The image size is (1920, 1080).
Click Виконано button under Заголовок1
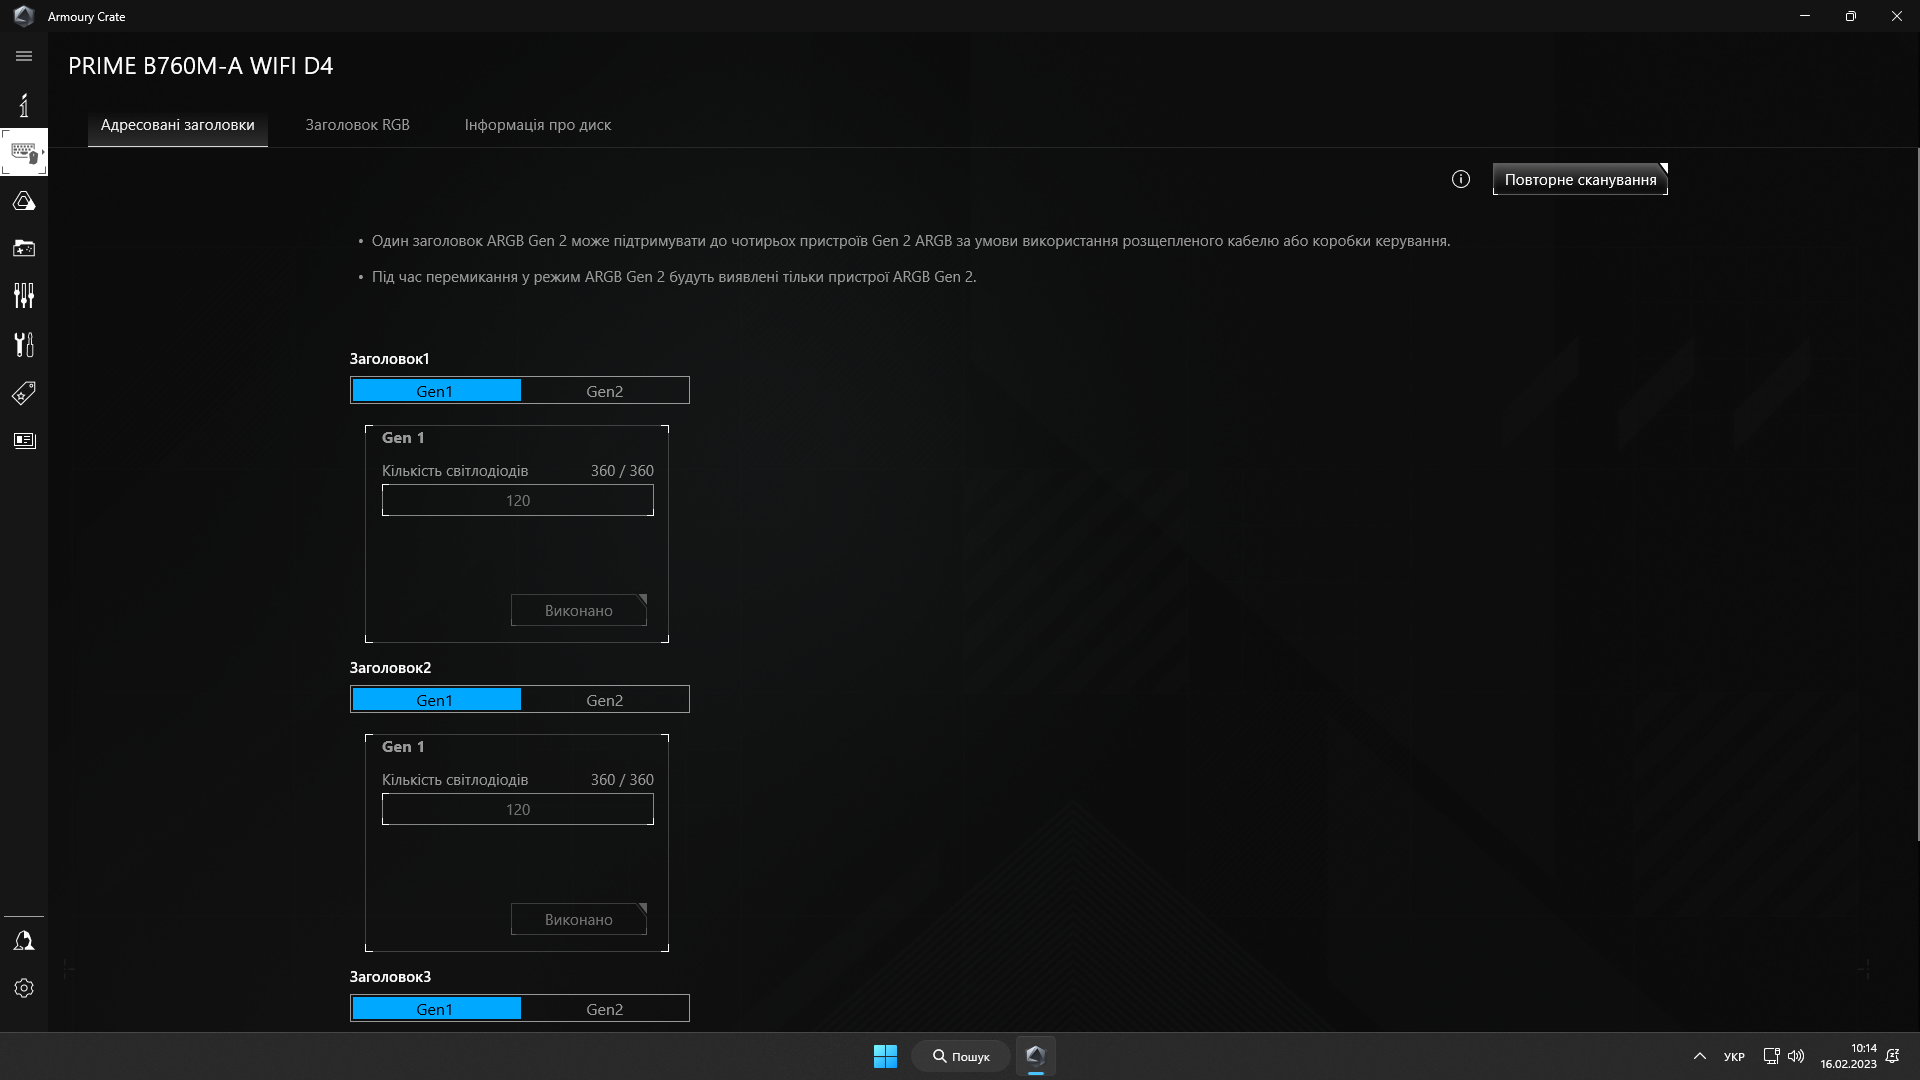pos(578,611)
